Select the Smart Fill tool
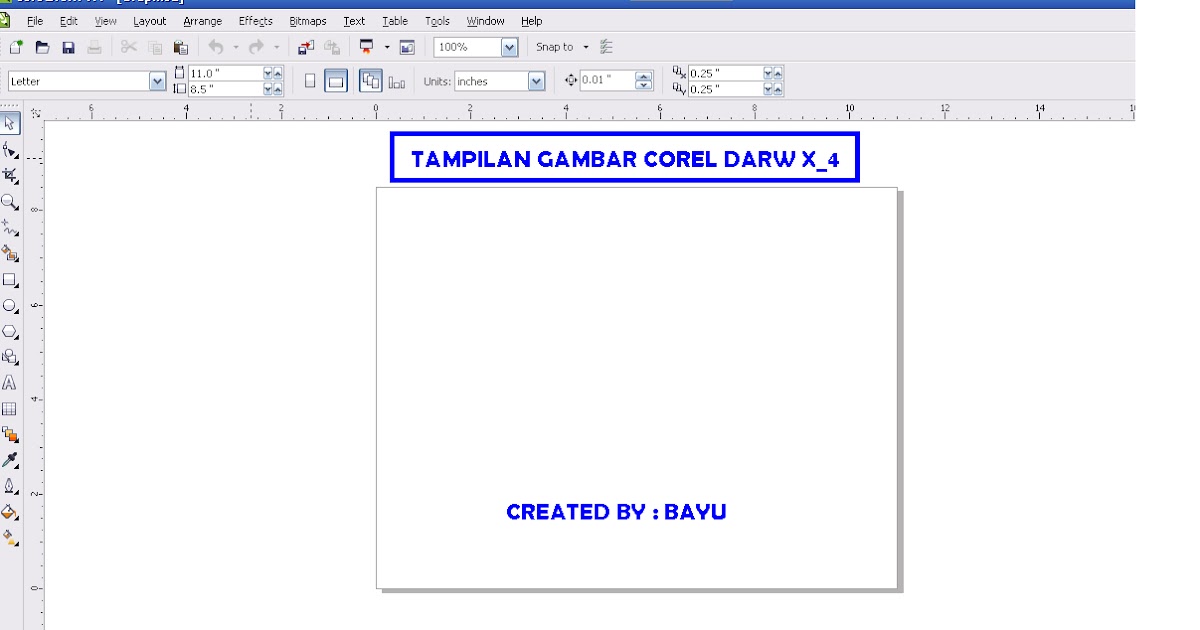The height and width of the screenshot is (630, 1200). (x=10, y=254)
